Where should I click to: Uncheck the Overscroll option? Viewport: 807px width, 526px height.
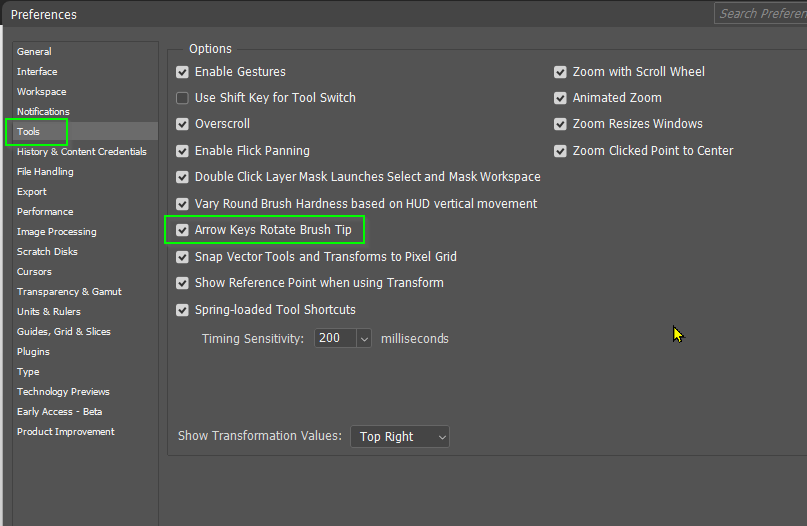182,124
